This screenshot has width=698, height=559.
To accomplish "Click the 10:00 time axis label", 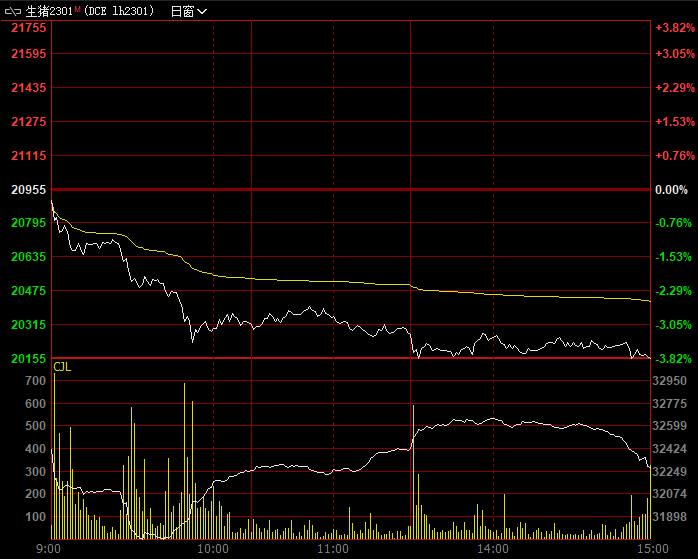I will [x=213, y=549].
